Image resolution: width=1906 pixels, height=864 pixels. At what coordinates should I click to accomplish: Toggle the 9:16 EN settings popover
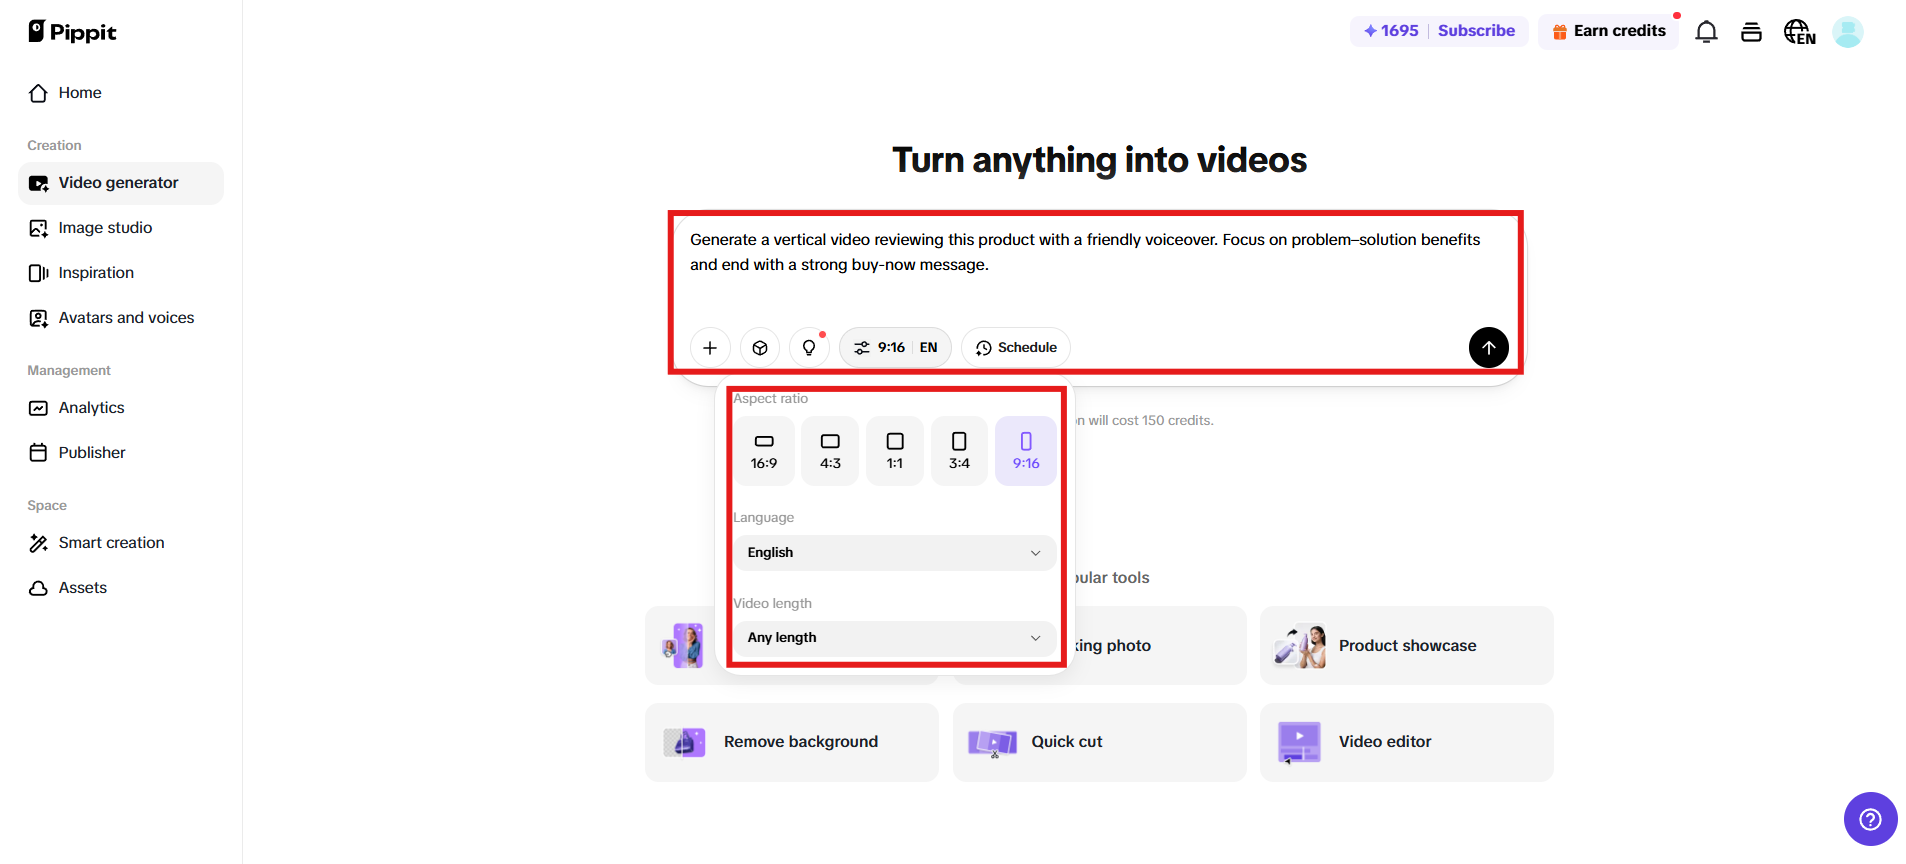click(895, 348)
